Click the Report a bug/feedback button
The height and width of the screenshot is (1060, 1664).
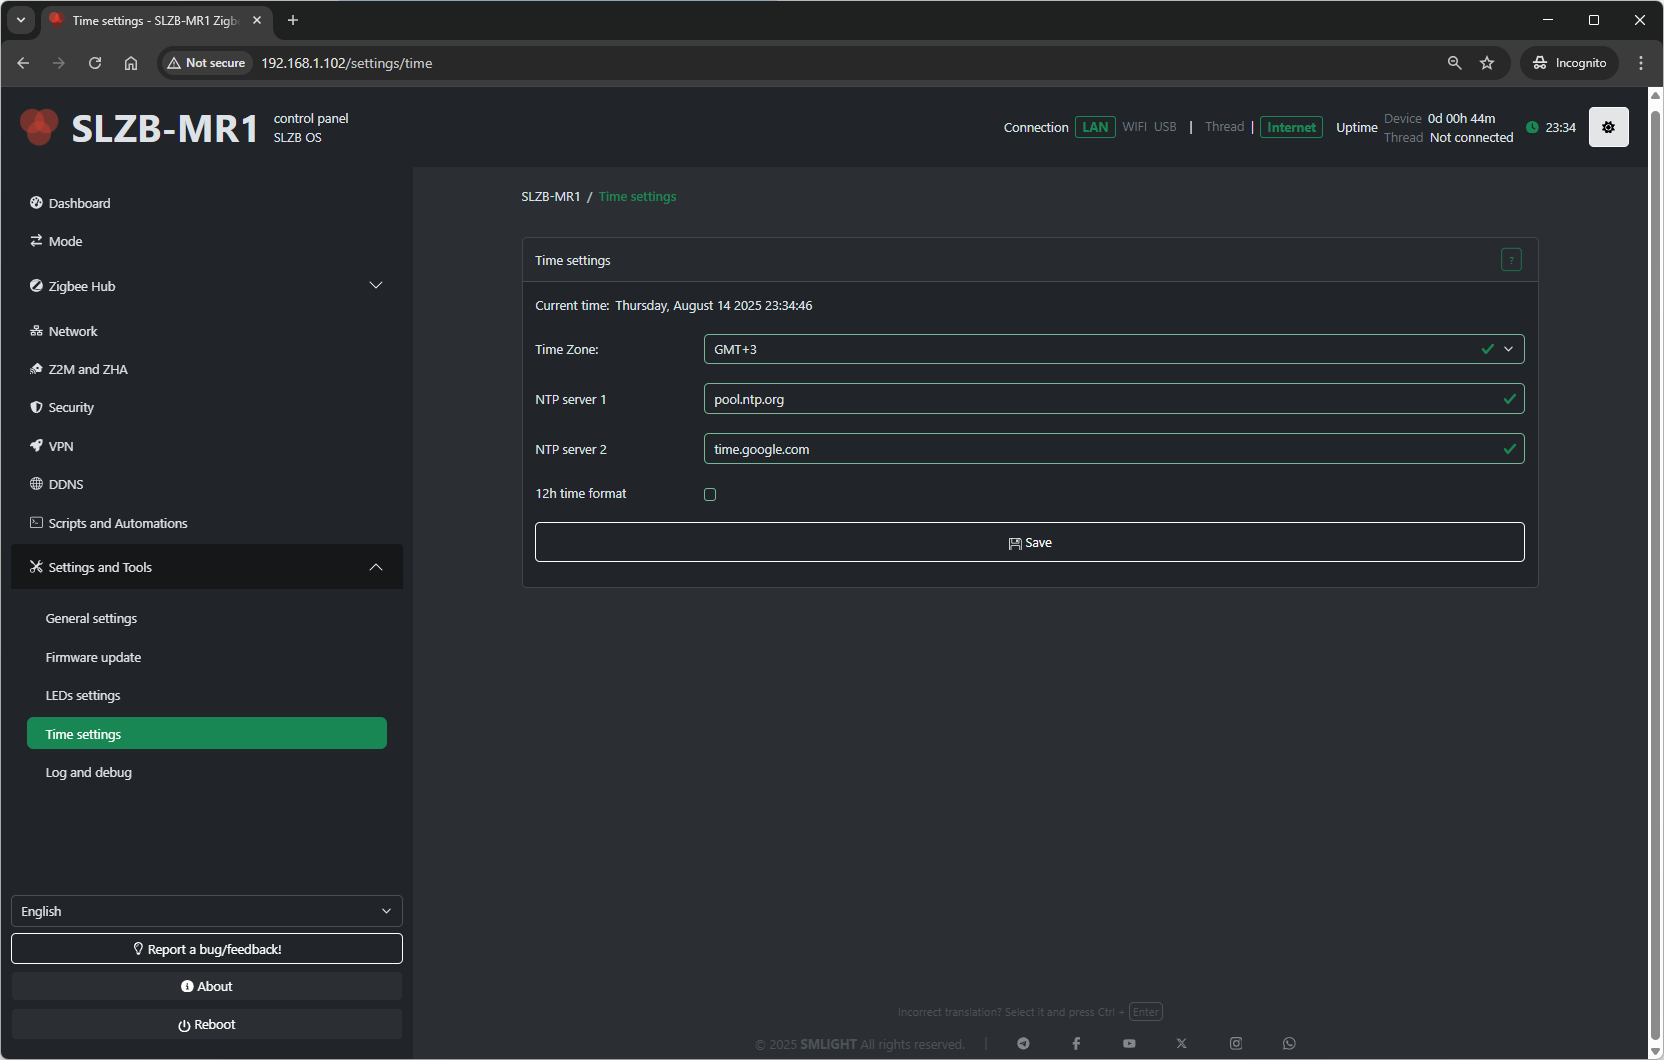tap(206, 949)
